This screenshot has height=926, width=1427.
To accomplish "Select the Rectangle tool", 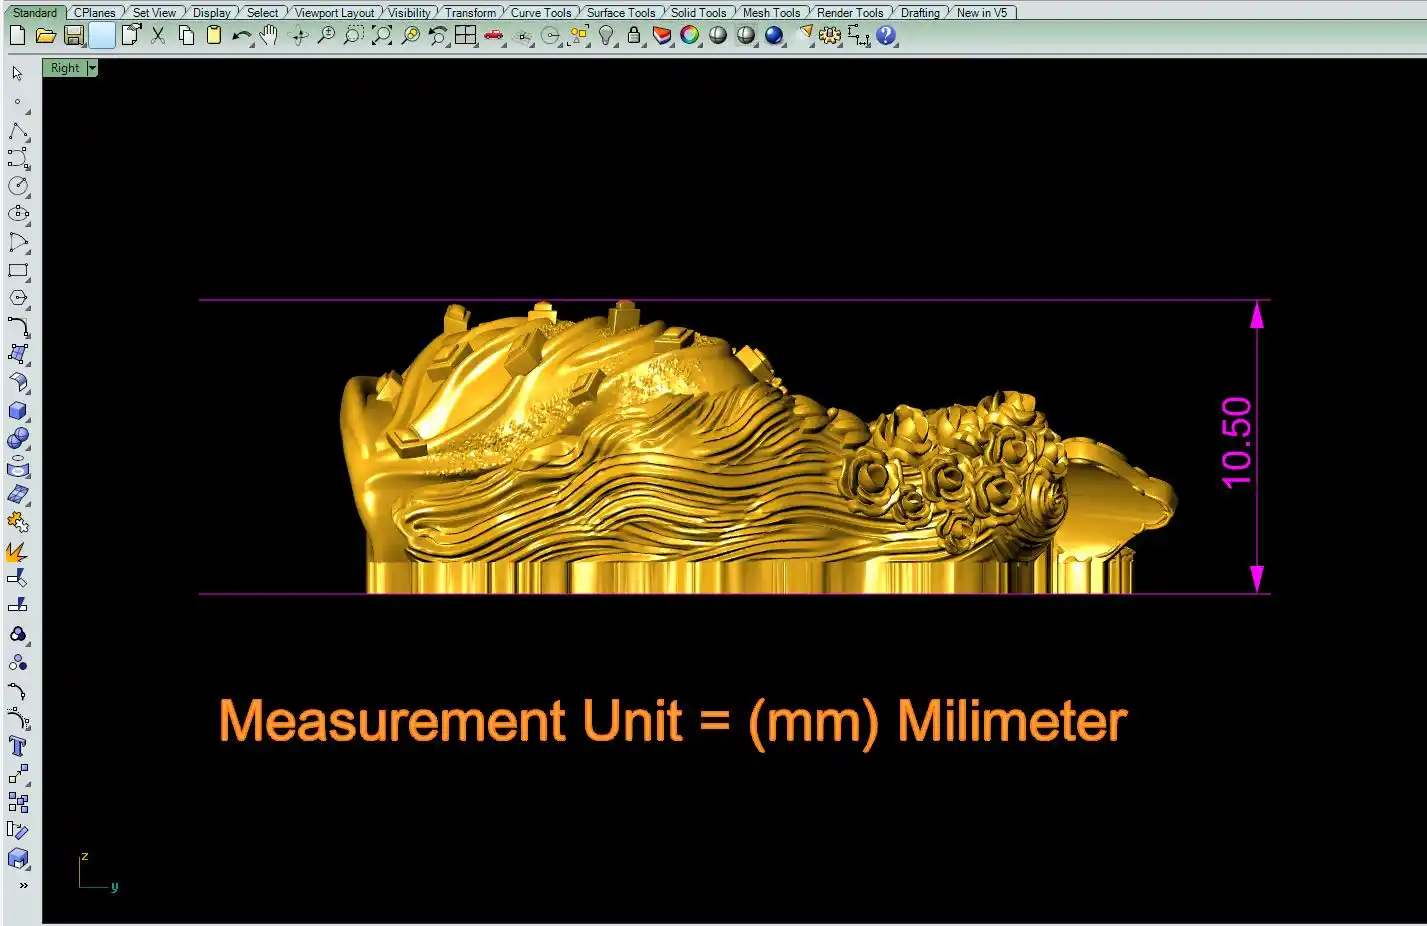I will [18, 270].
